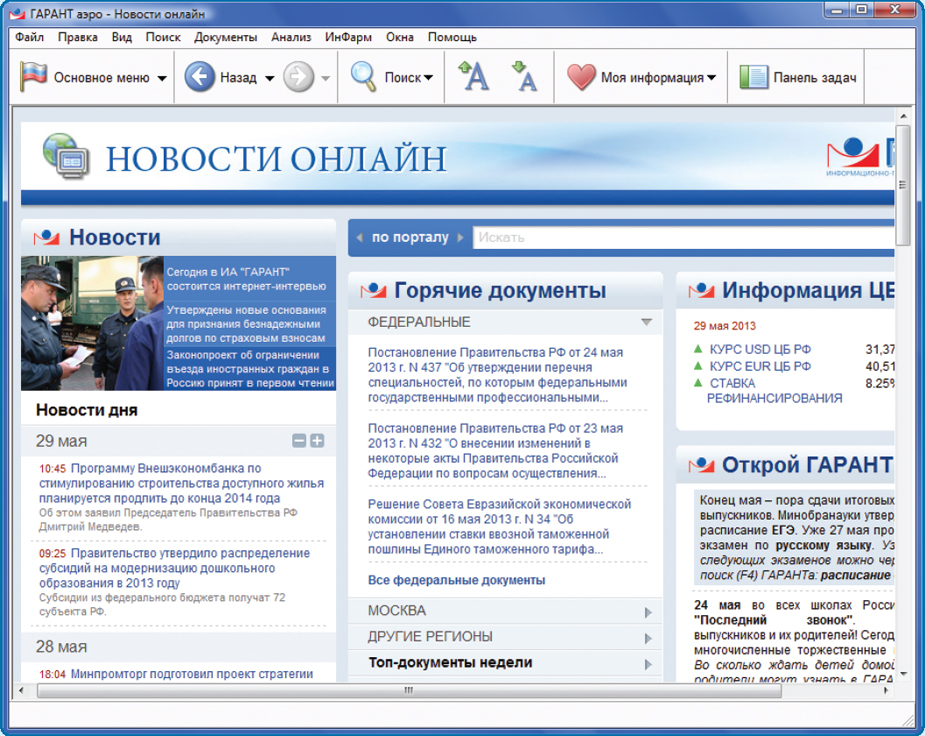Increase font size with larger A icon

pos(473,76)
